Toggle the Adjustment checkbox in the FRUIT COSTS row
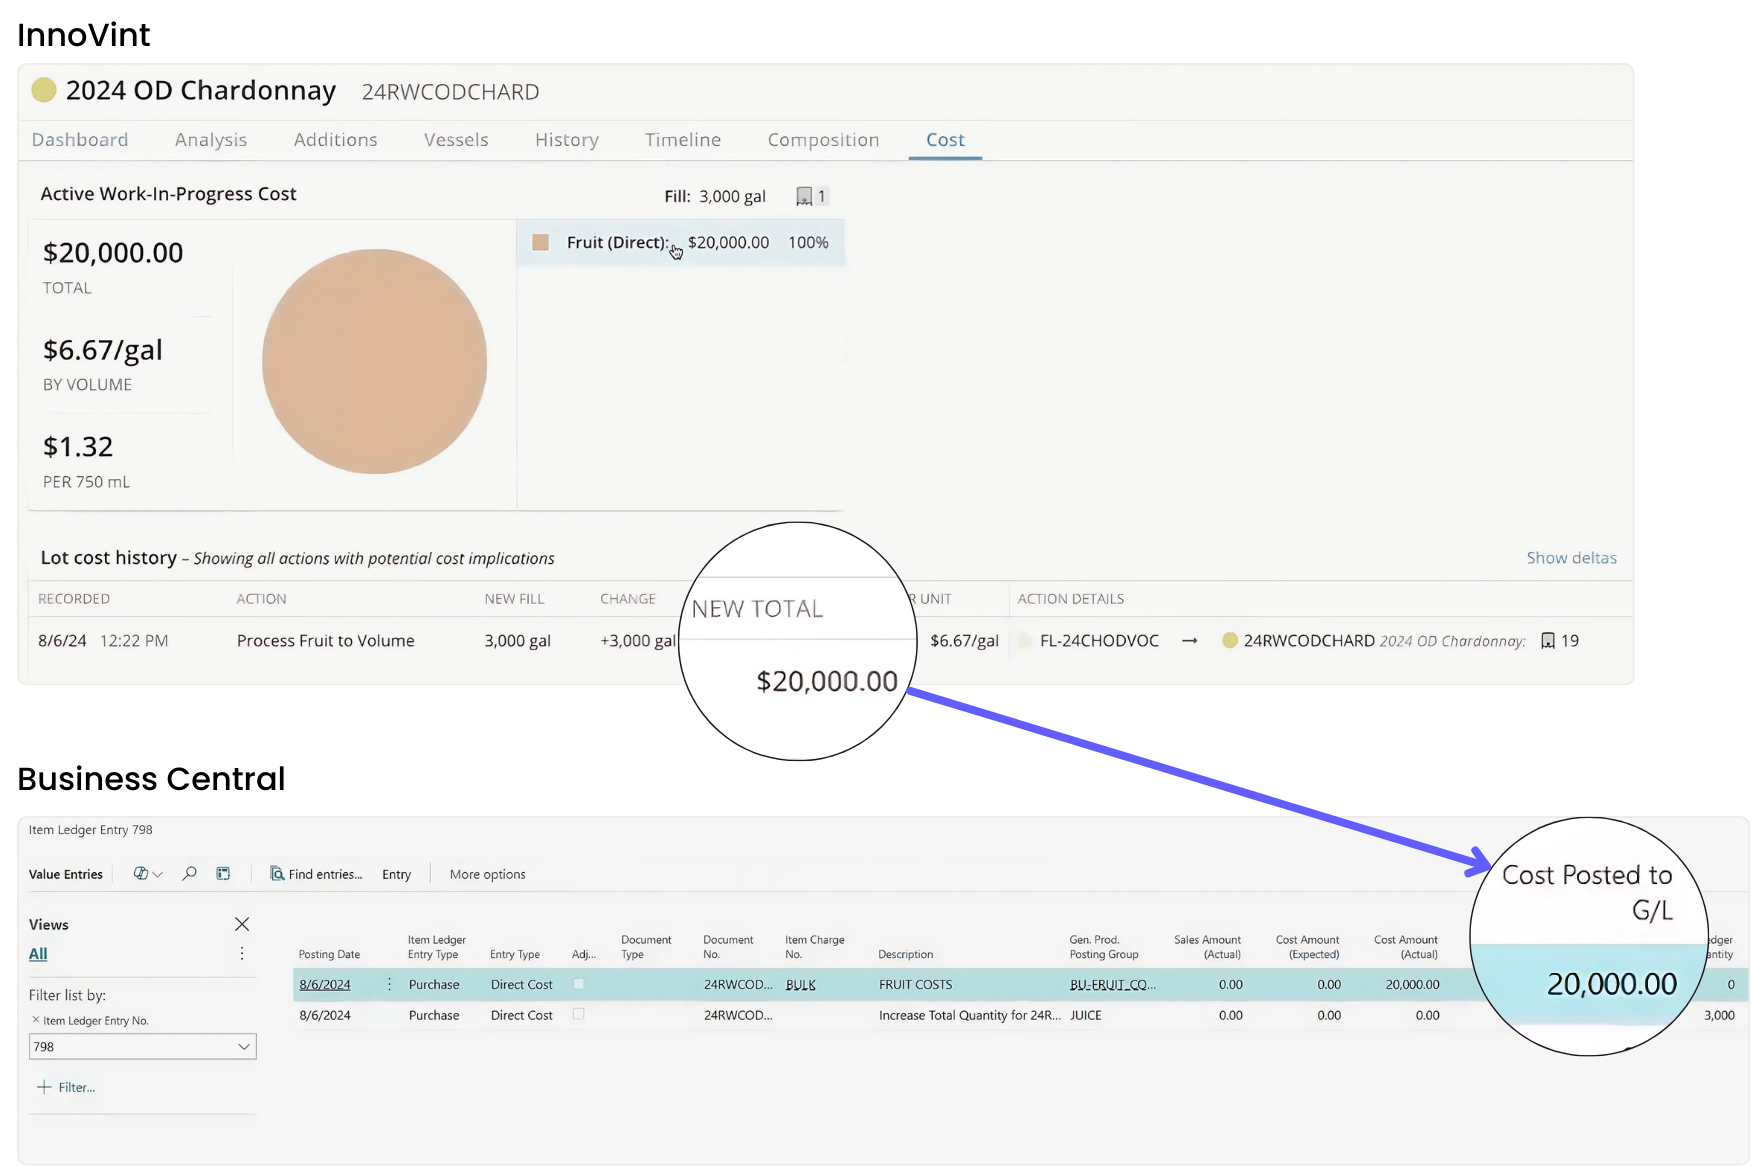The image size is (1752, 1166). pos(578,984)
